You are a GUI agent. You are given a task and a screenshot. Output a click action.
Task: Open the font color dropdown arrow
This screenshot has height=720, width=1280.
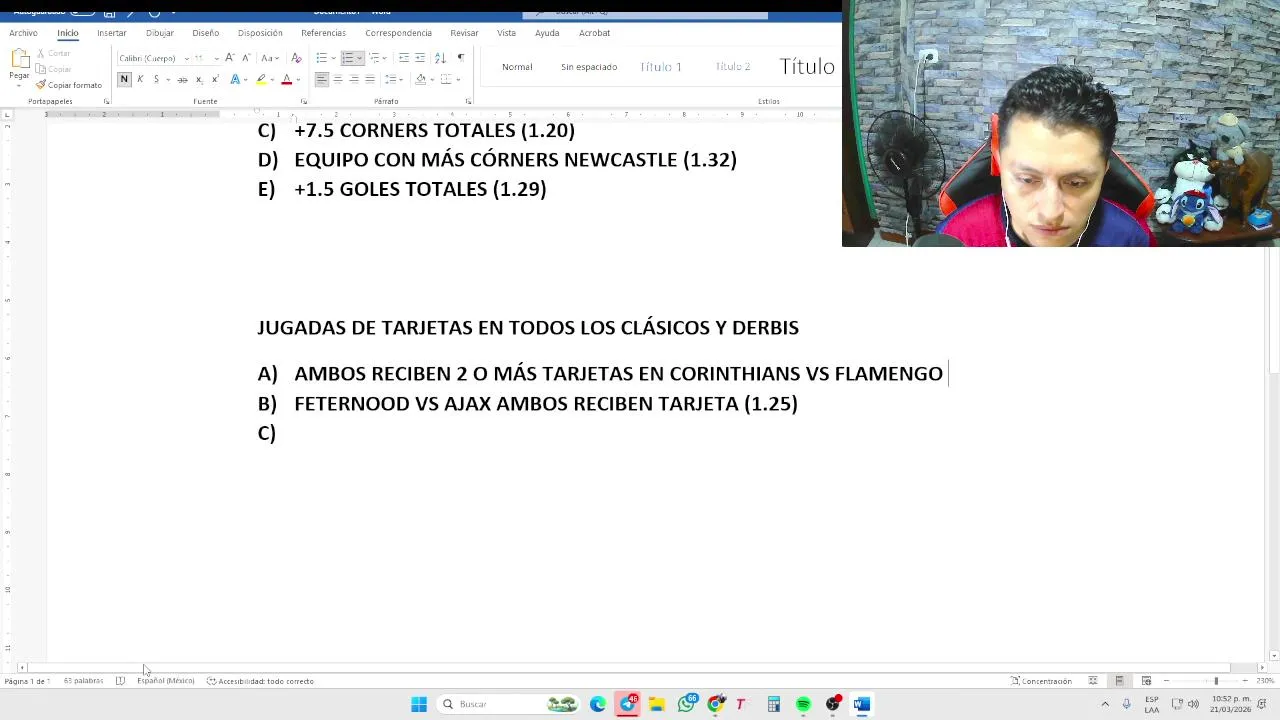[298, 79]
